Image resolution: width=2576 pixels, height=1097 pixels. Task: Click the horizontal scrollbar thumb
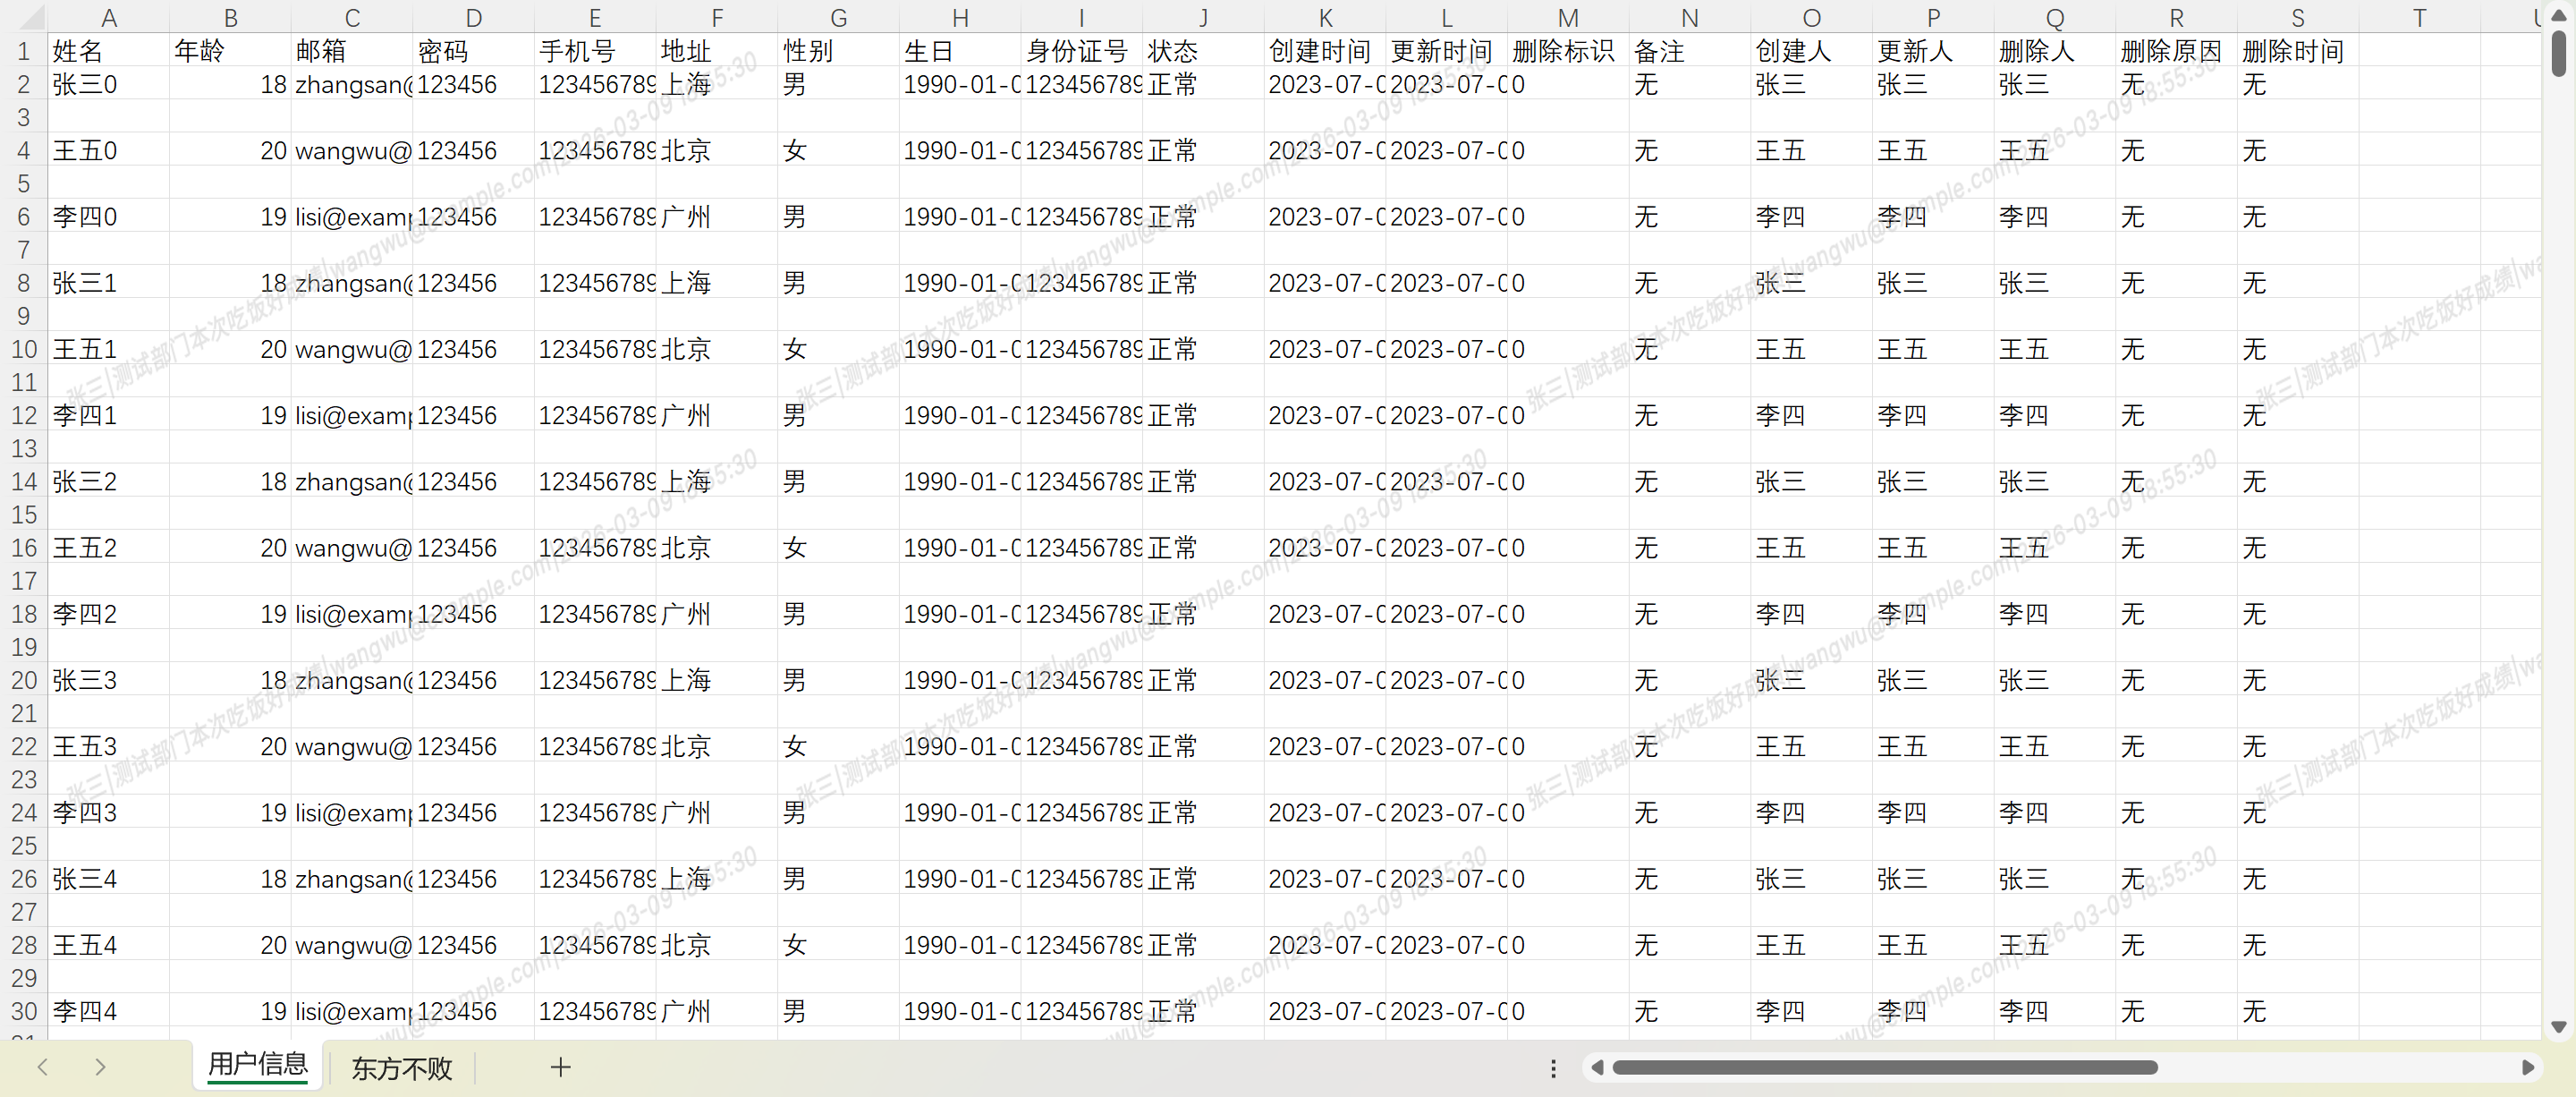click(x=1885, y=1068)
